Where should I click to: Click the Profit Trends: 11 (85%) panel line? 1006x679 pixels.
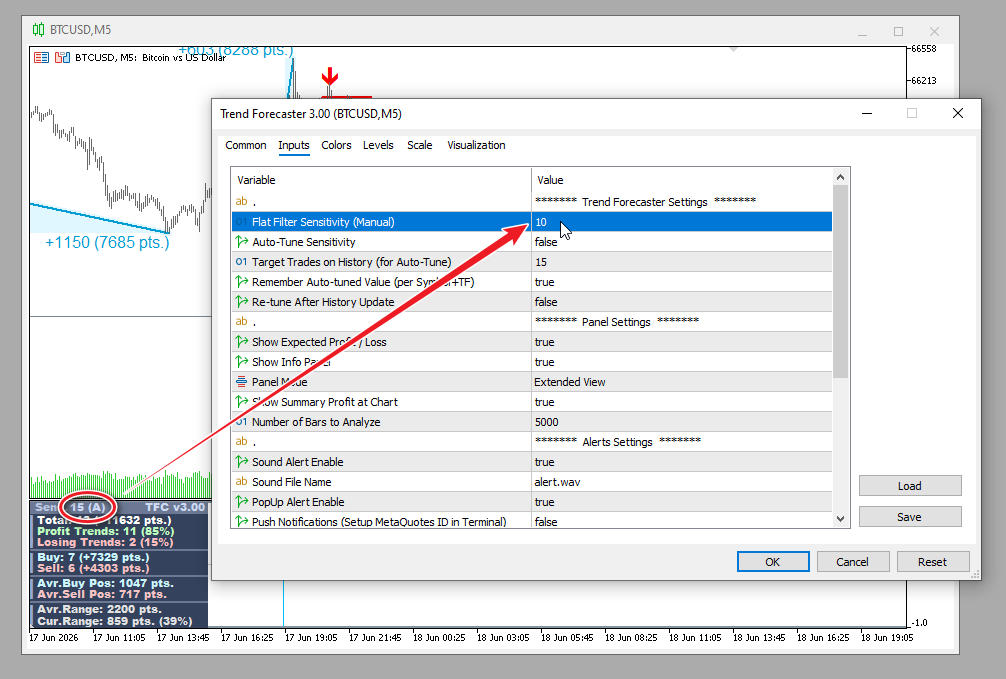(105, 531)
